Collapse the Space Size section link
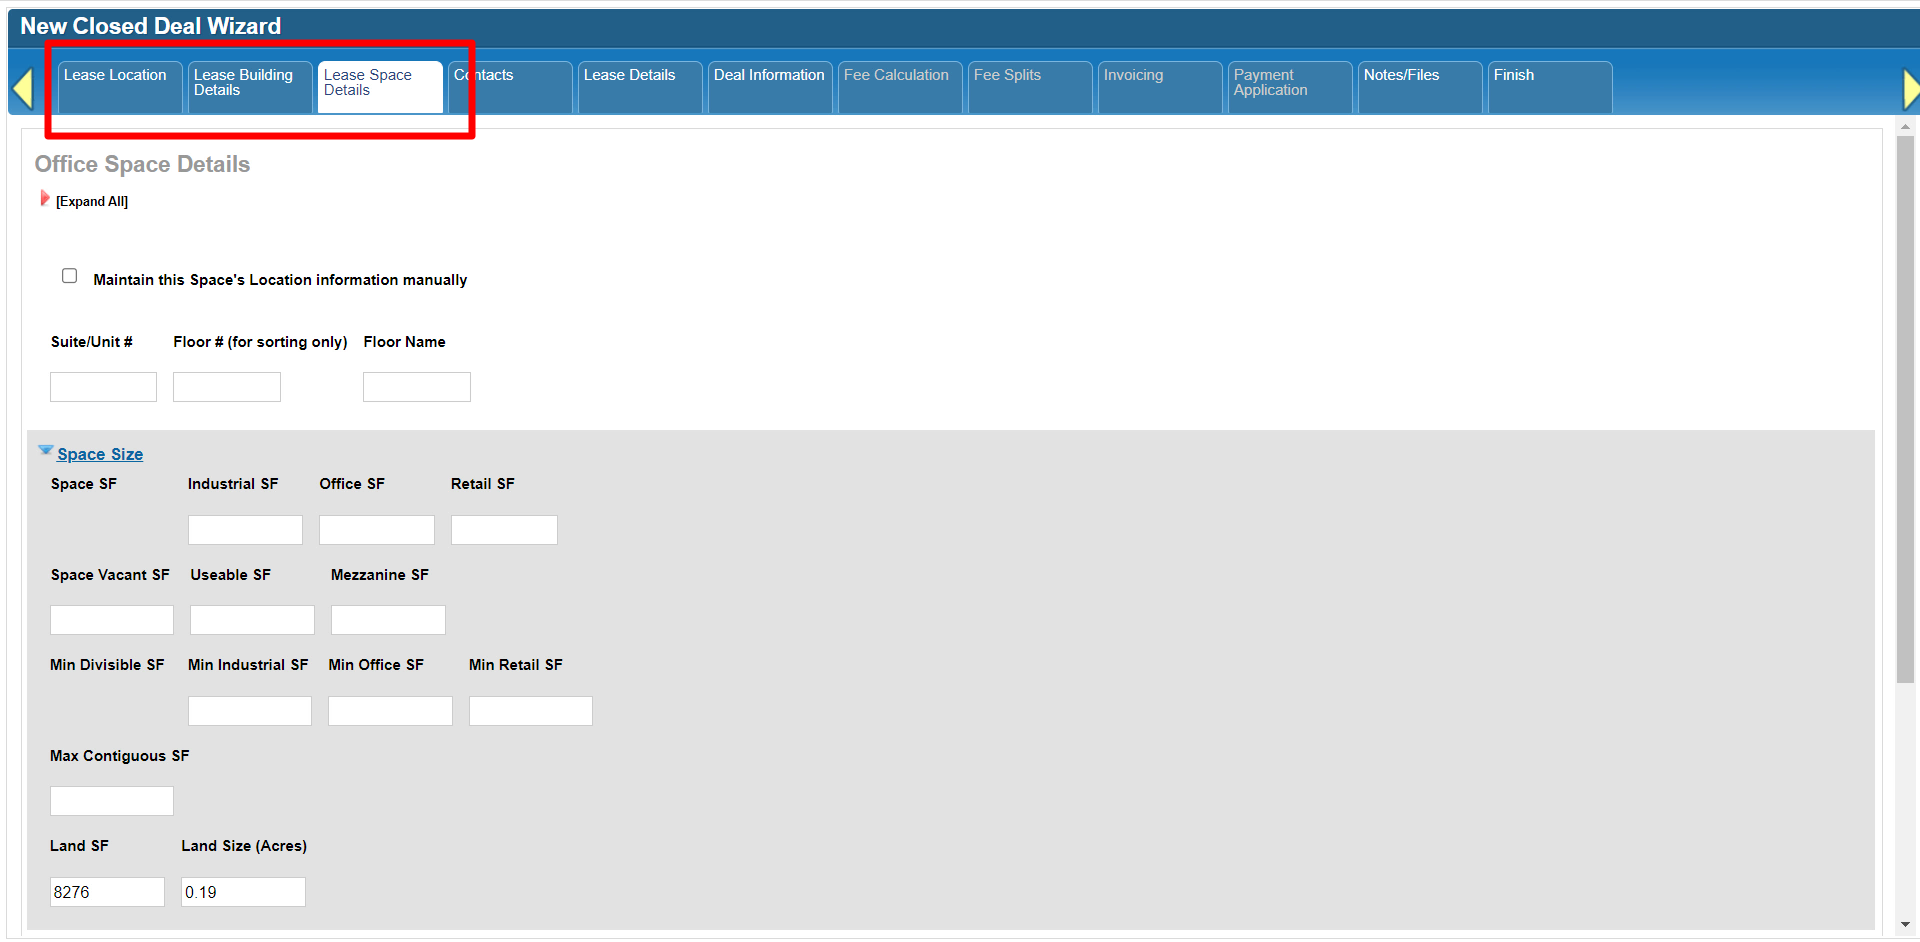Viewport: 1920px width, 942px height. [100, 455]
